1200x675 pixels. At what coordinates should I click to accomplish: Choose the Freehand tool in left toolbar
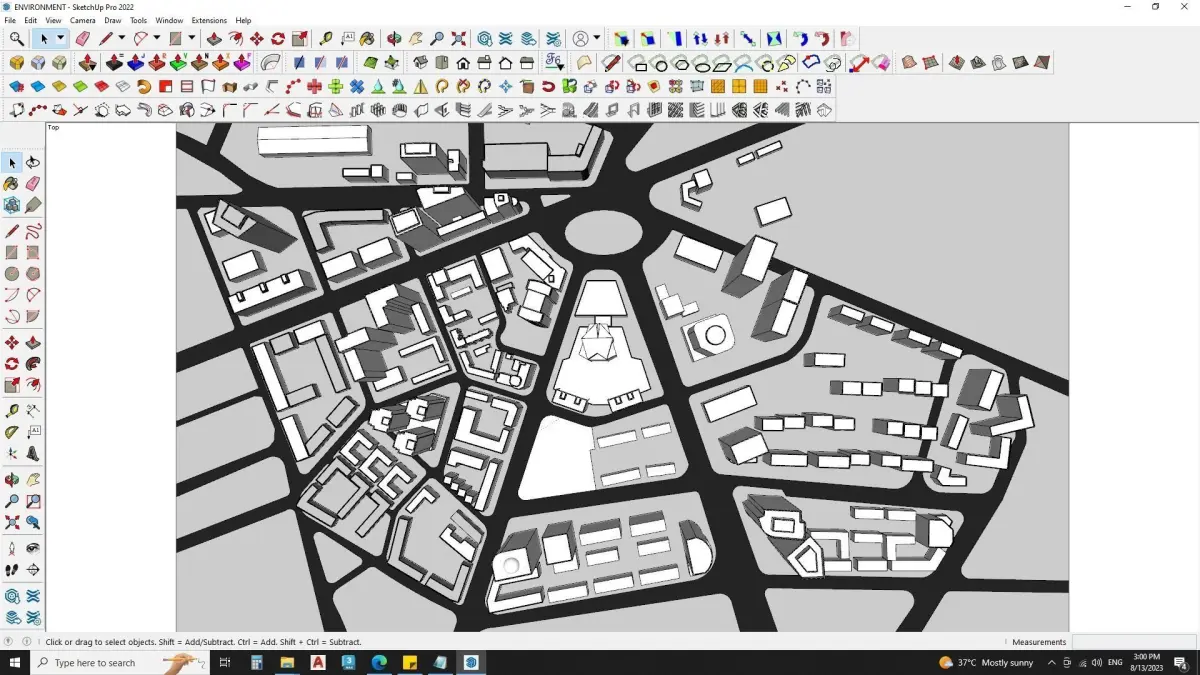(33, 231)
